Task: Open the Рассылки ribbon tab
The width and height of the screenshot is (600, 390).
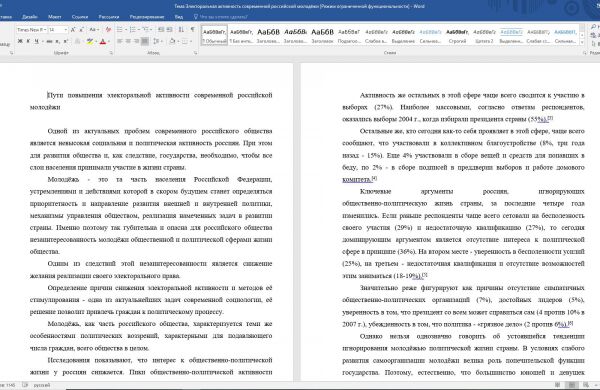Action: [109, 17]
